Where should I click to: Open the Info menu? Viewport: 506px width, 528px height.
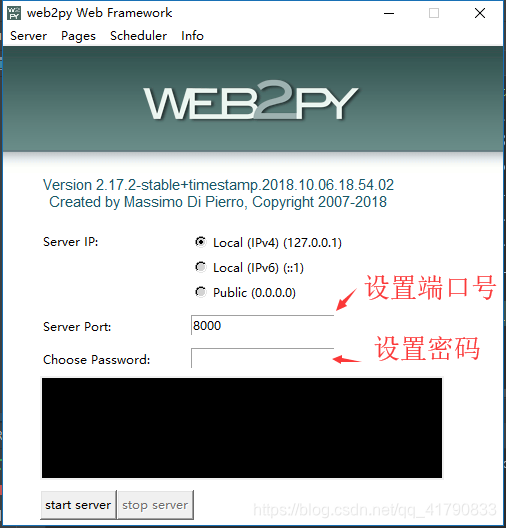(x=192, y=36)
